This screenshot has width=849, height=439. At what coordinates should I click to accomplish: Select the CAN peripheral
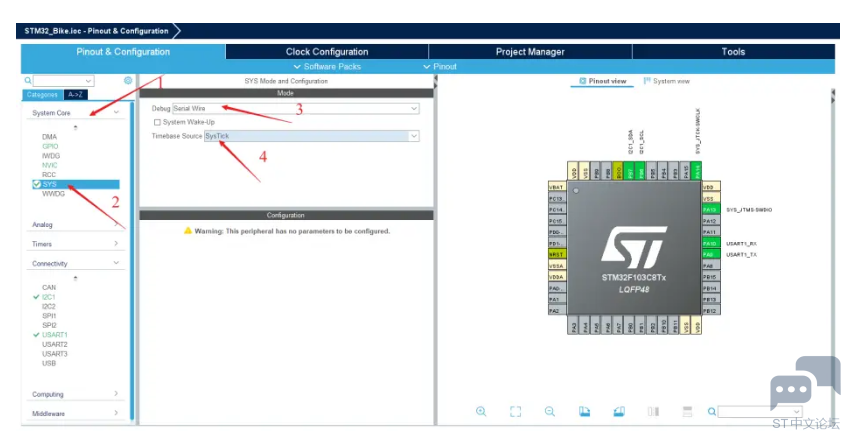(x=49, y=287)
